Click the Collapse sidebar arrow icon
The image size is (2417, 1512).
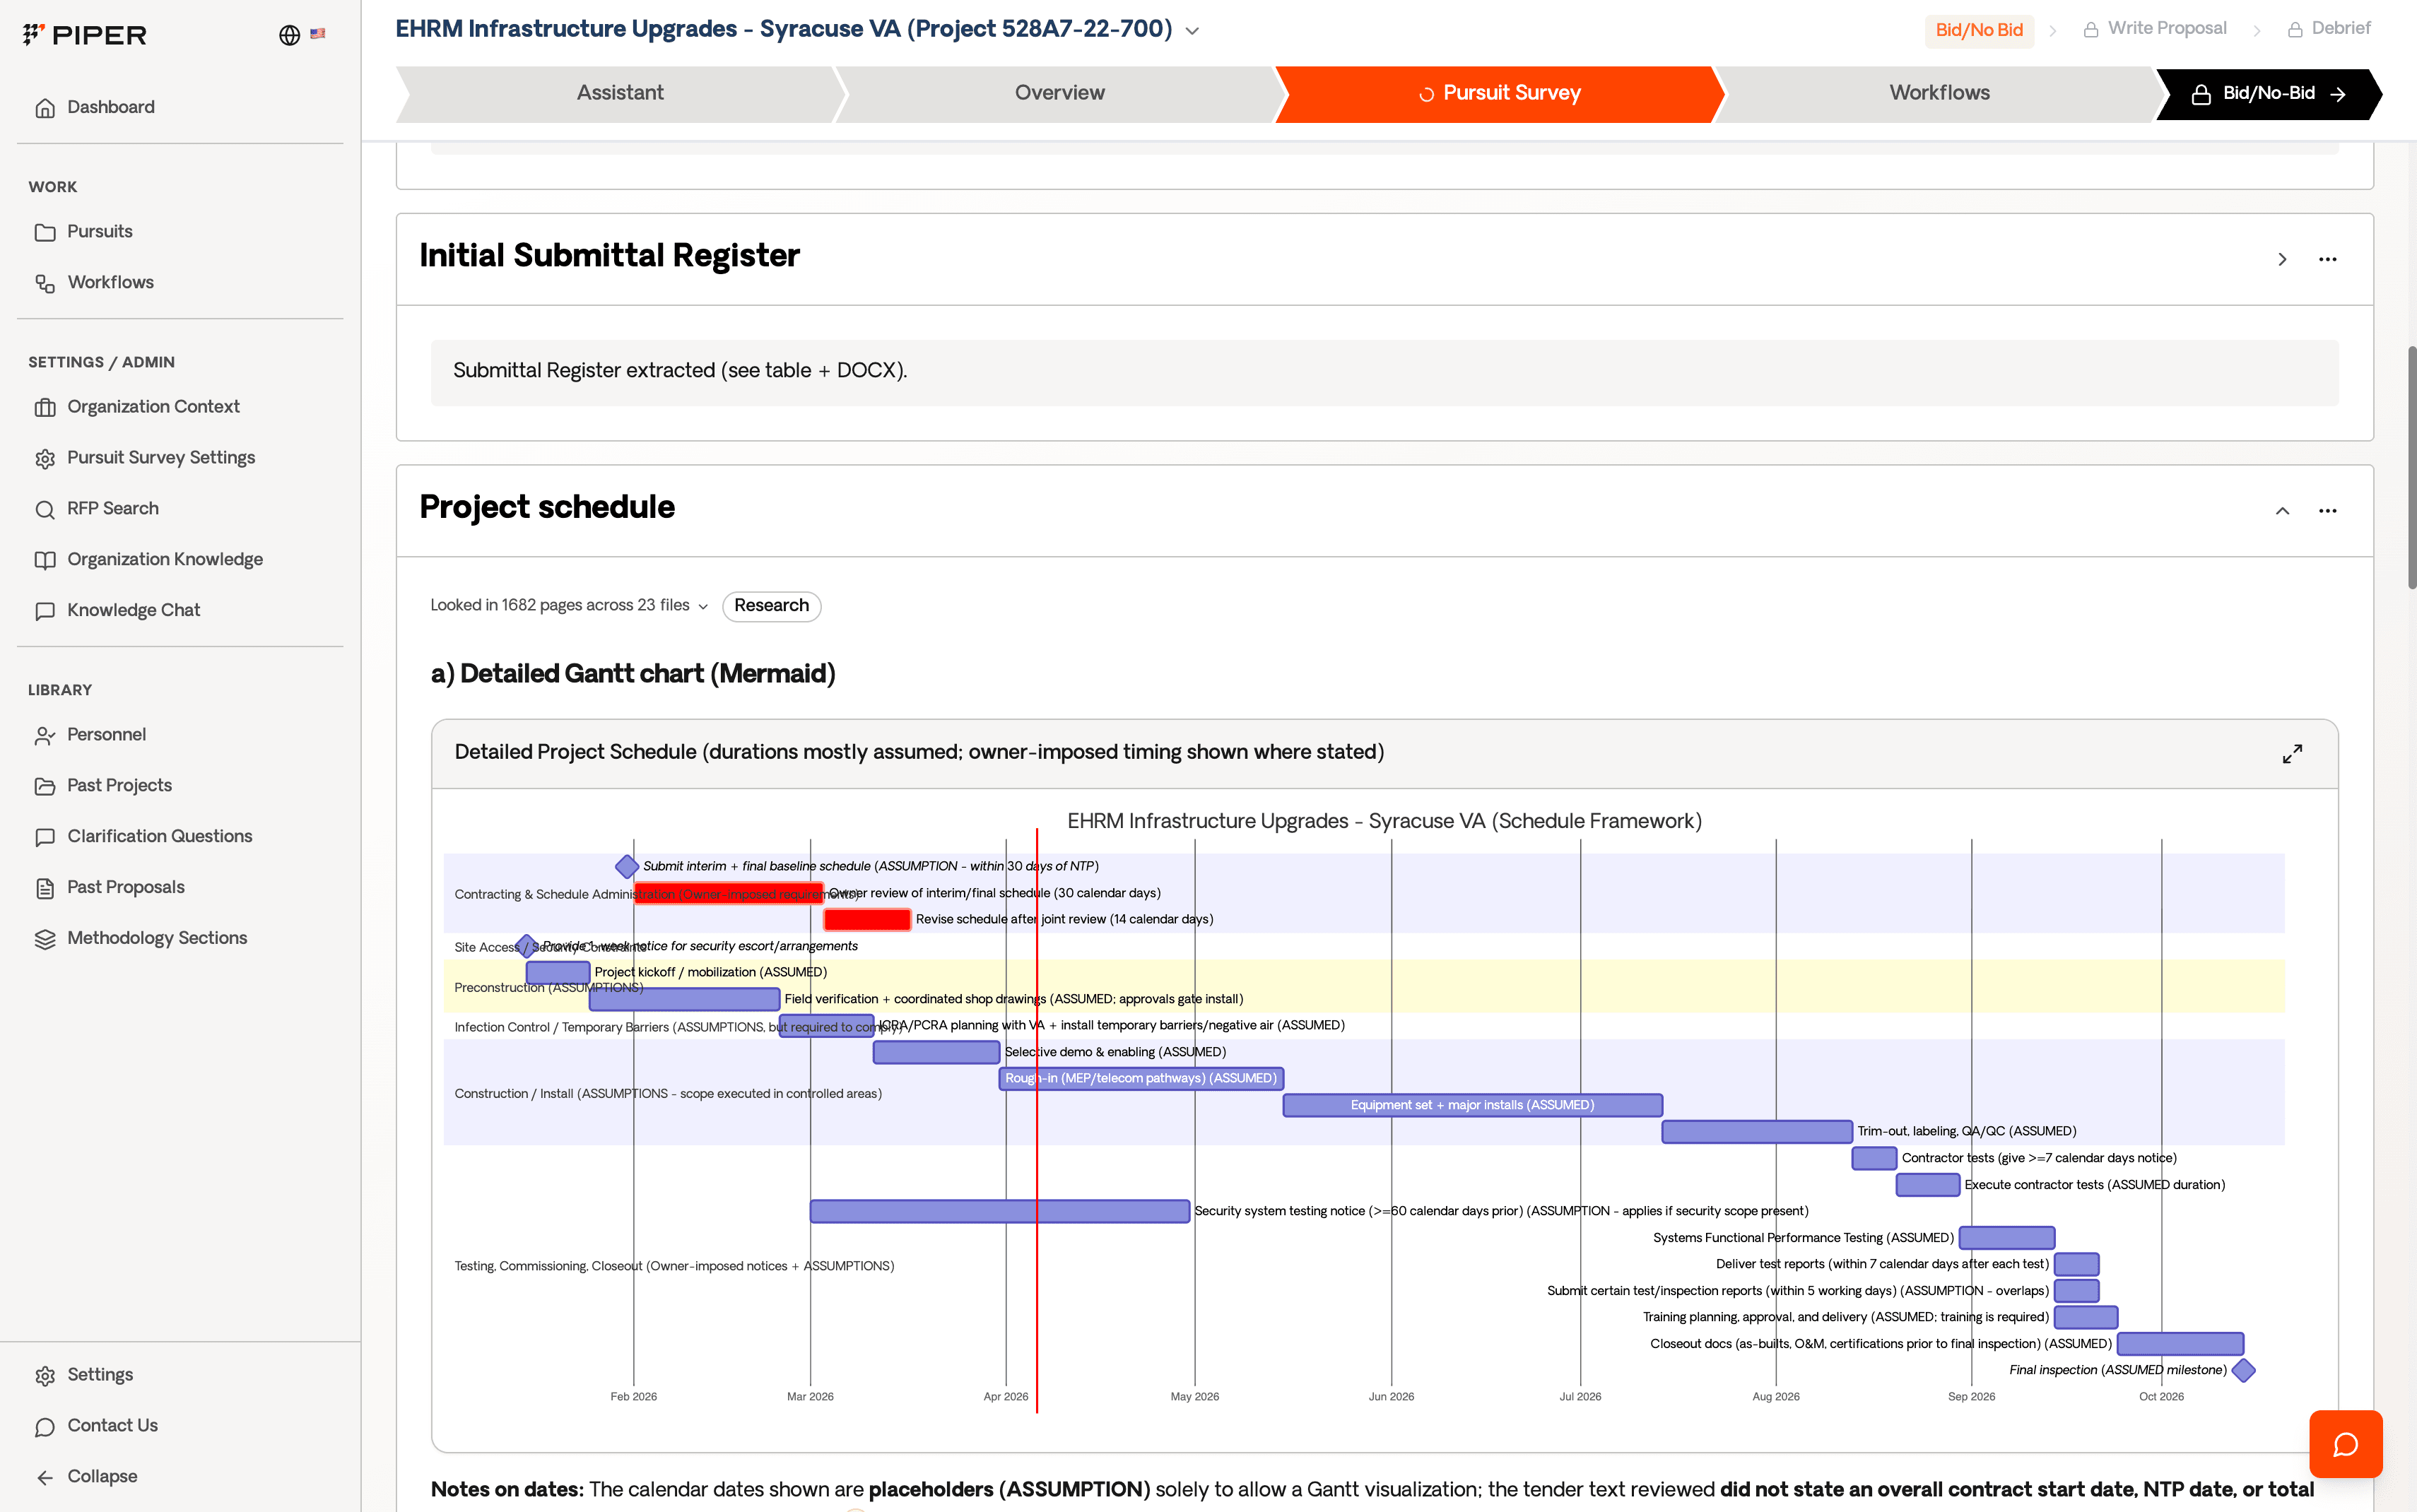(45, 1478)
